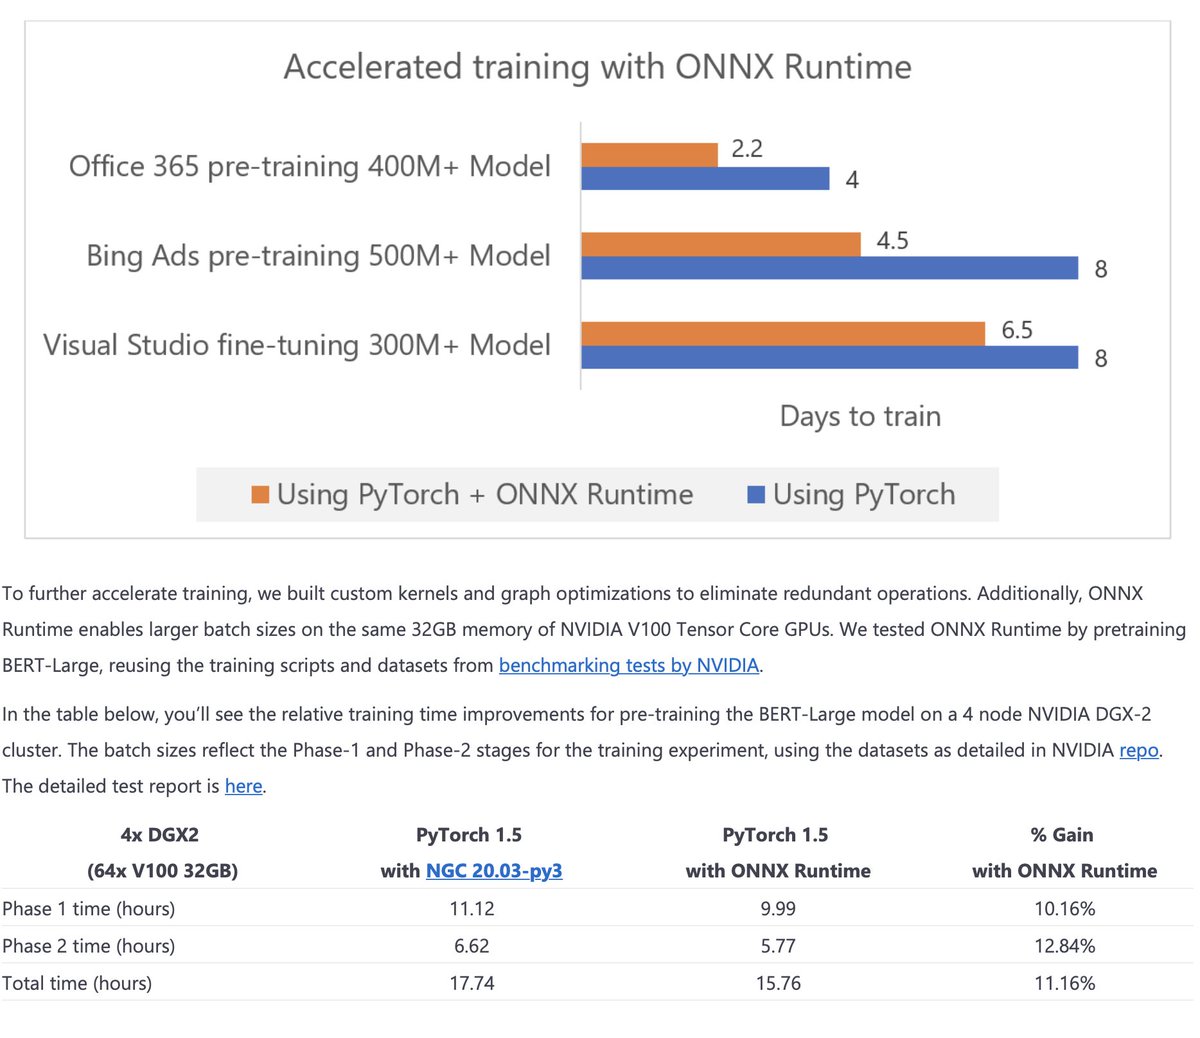The height and width of the screenshot is (1038, 1200).
Task: Click the 5.77 table cell
Action: (x=778, y=946)
